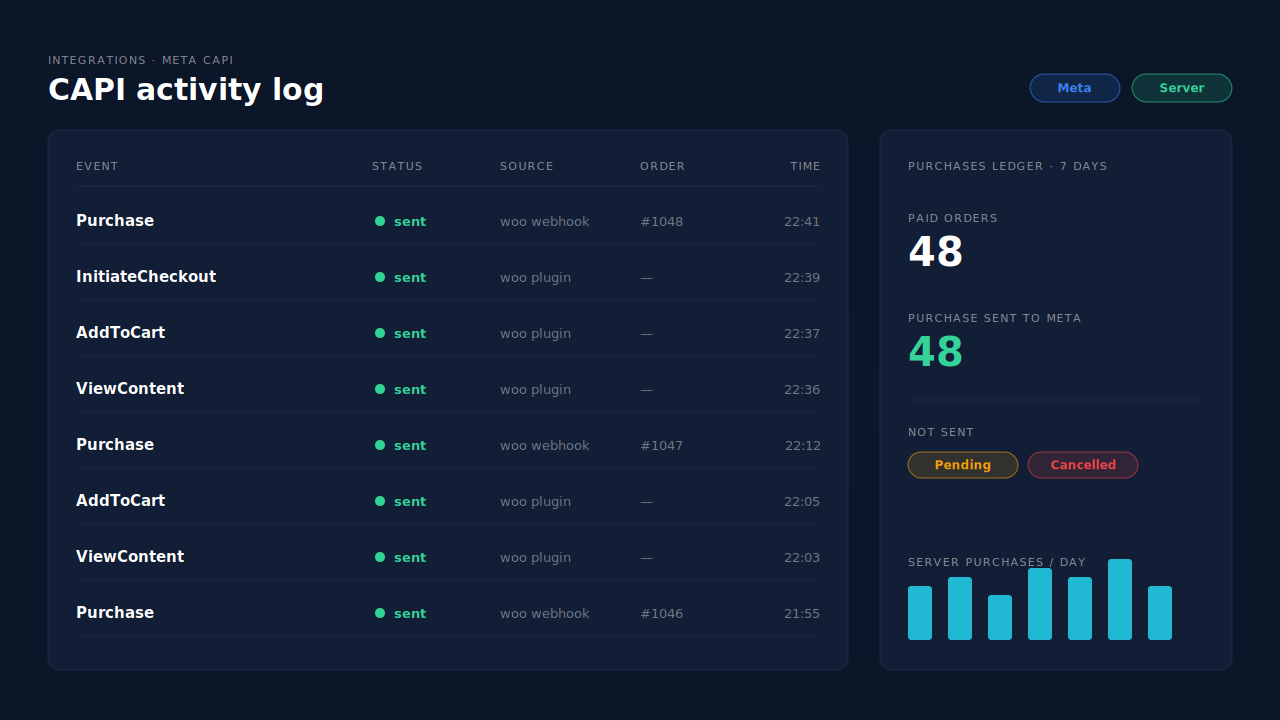The height and width of the screenshot is (720, 1280).
Task: Click the "PURCHASES LEDGER · 7 DAYS" heading
Action: 1008,166
